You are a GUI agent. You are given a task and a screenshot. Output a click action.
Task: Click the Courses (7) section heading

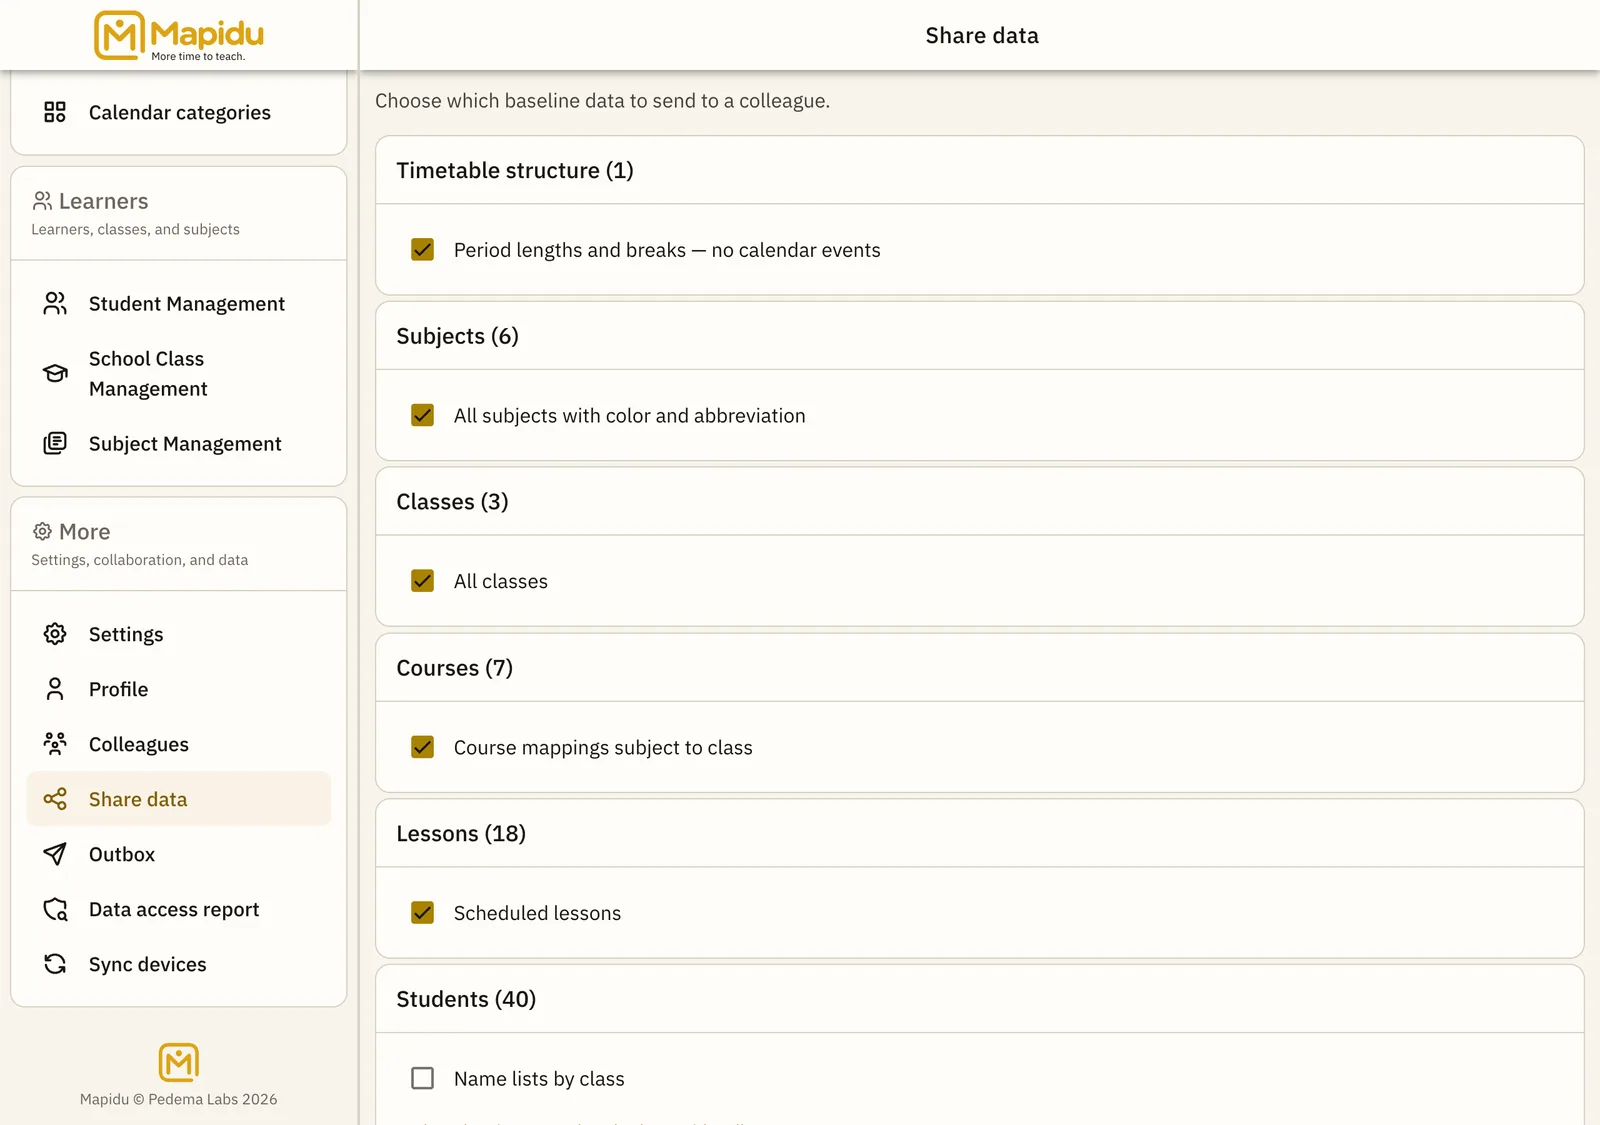[x=454, y=668]
